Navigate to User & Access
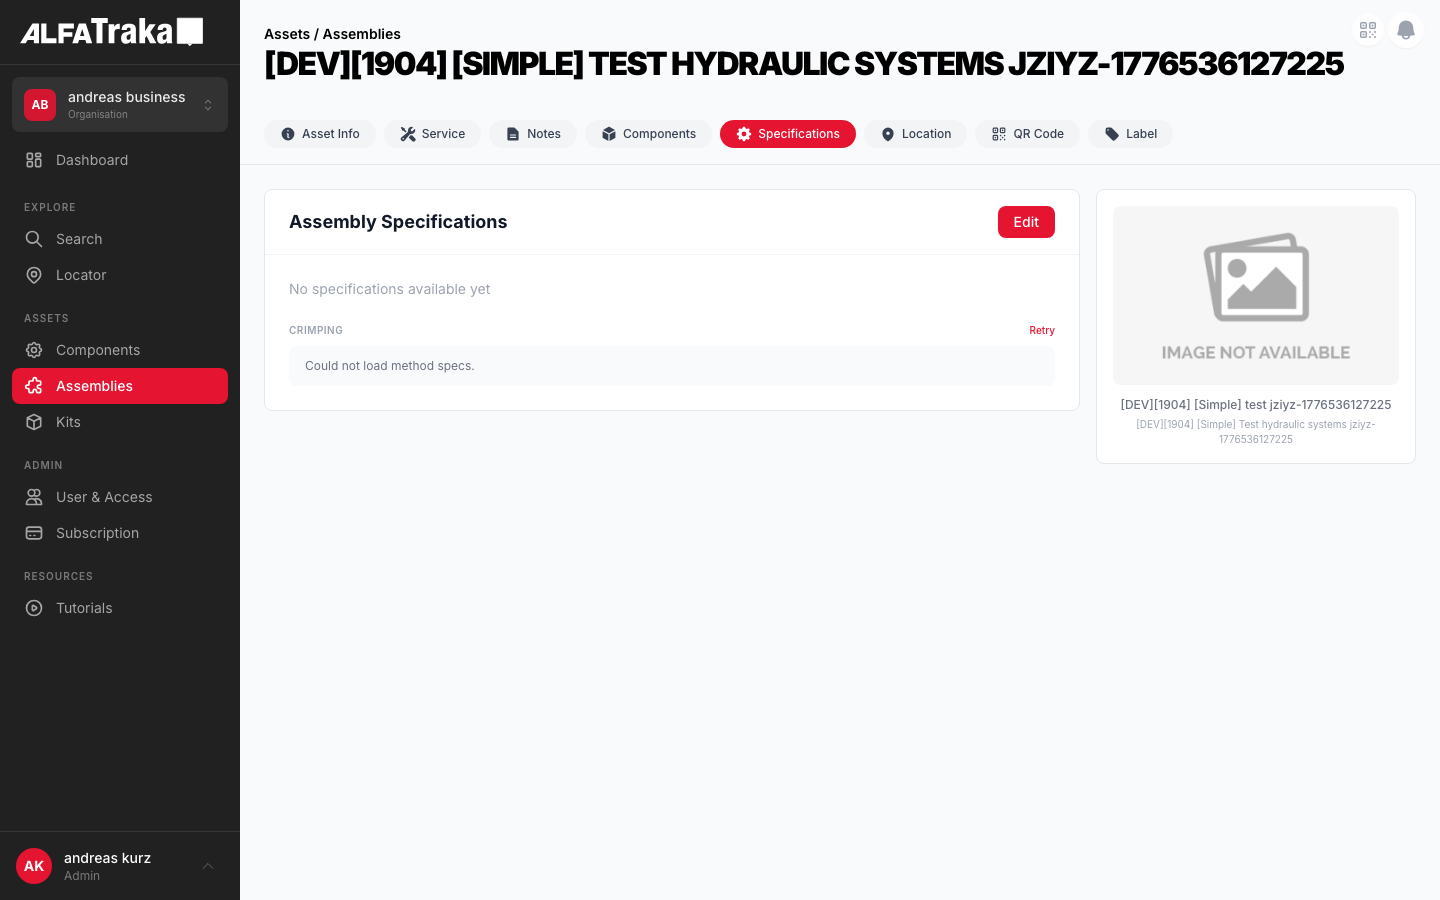The image size is (1440, 900). point(104,497)
